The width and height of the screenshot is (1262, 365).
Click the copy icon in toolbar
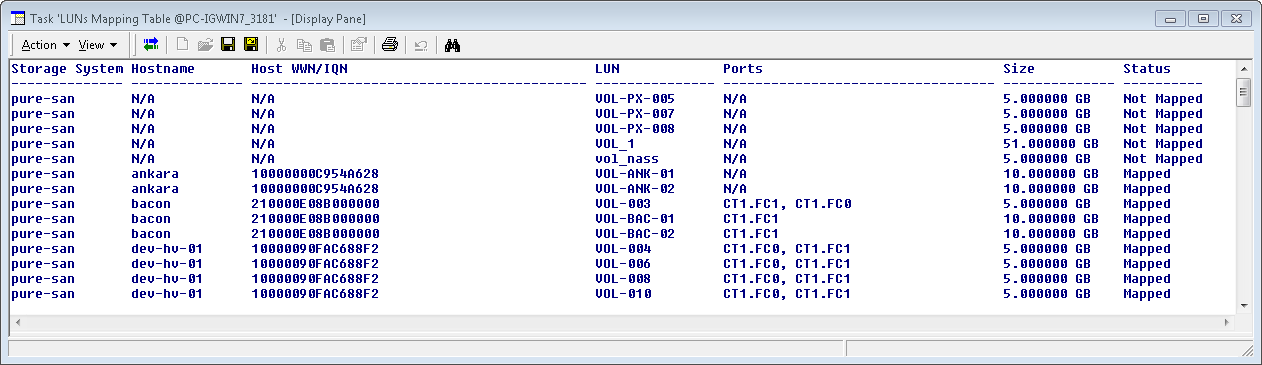click(x=304, y=44)
